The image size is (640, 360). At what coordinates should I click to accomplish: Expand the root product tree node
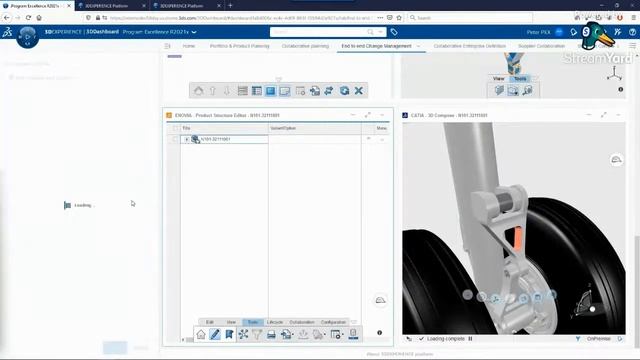click(x=187, y=140)
